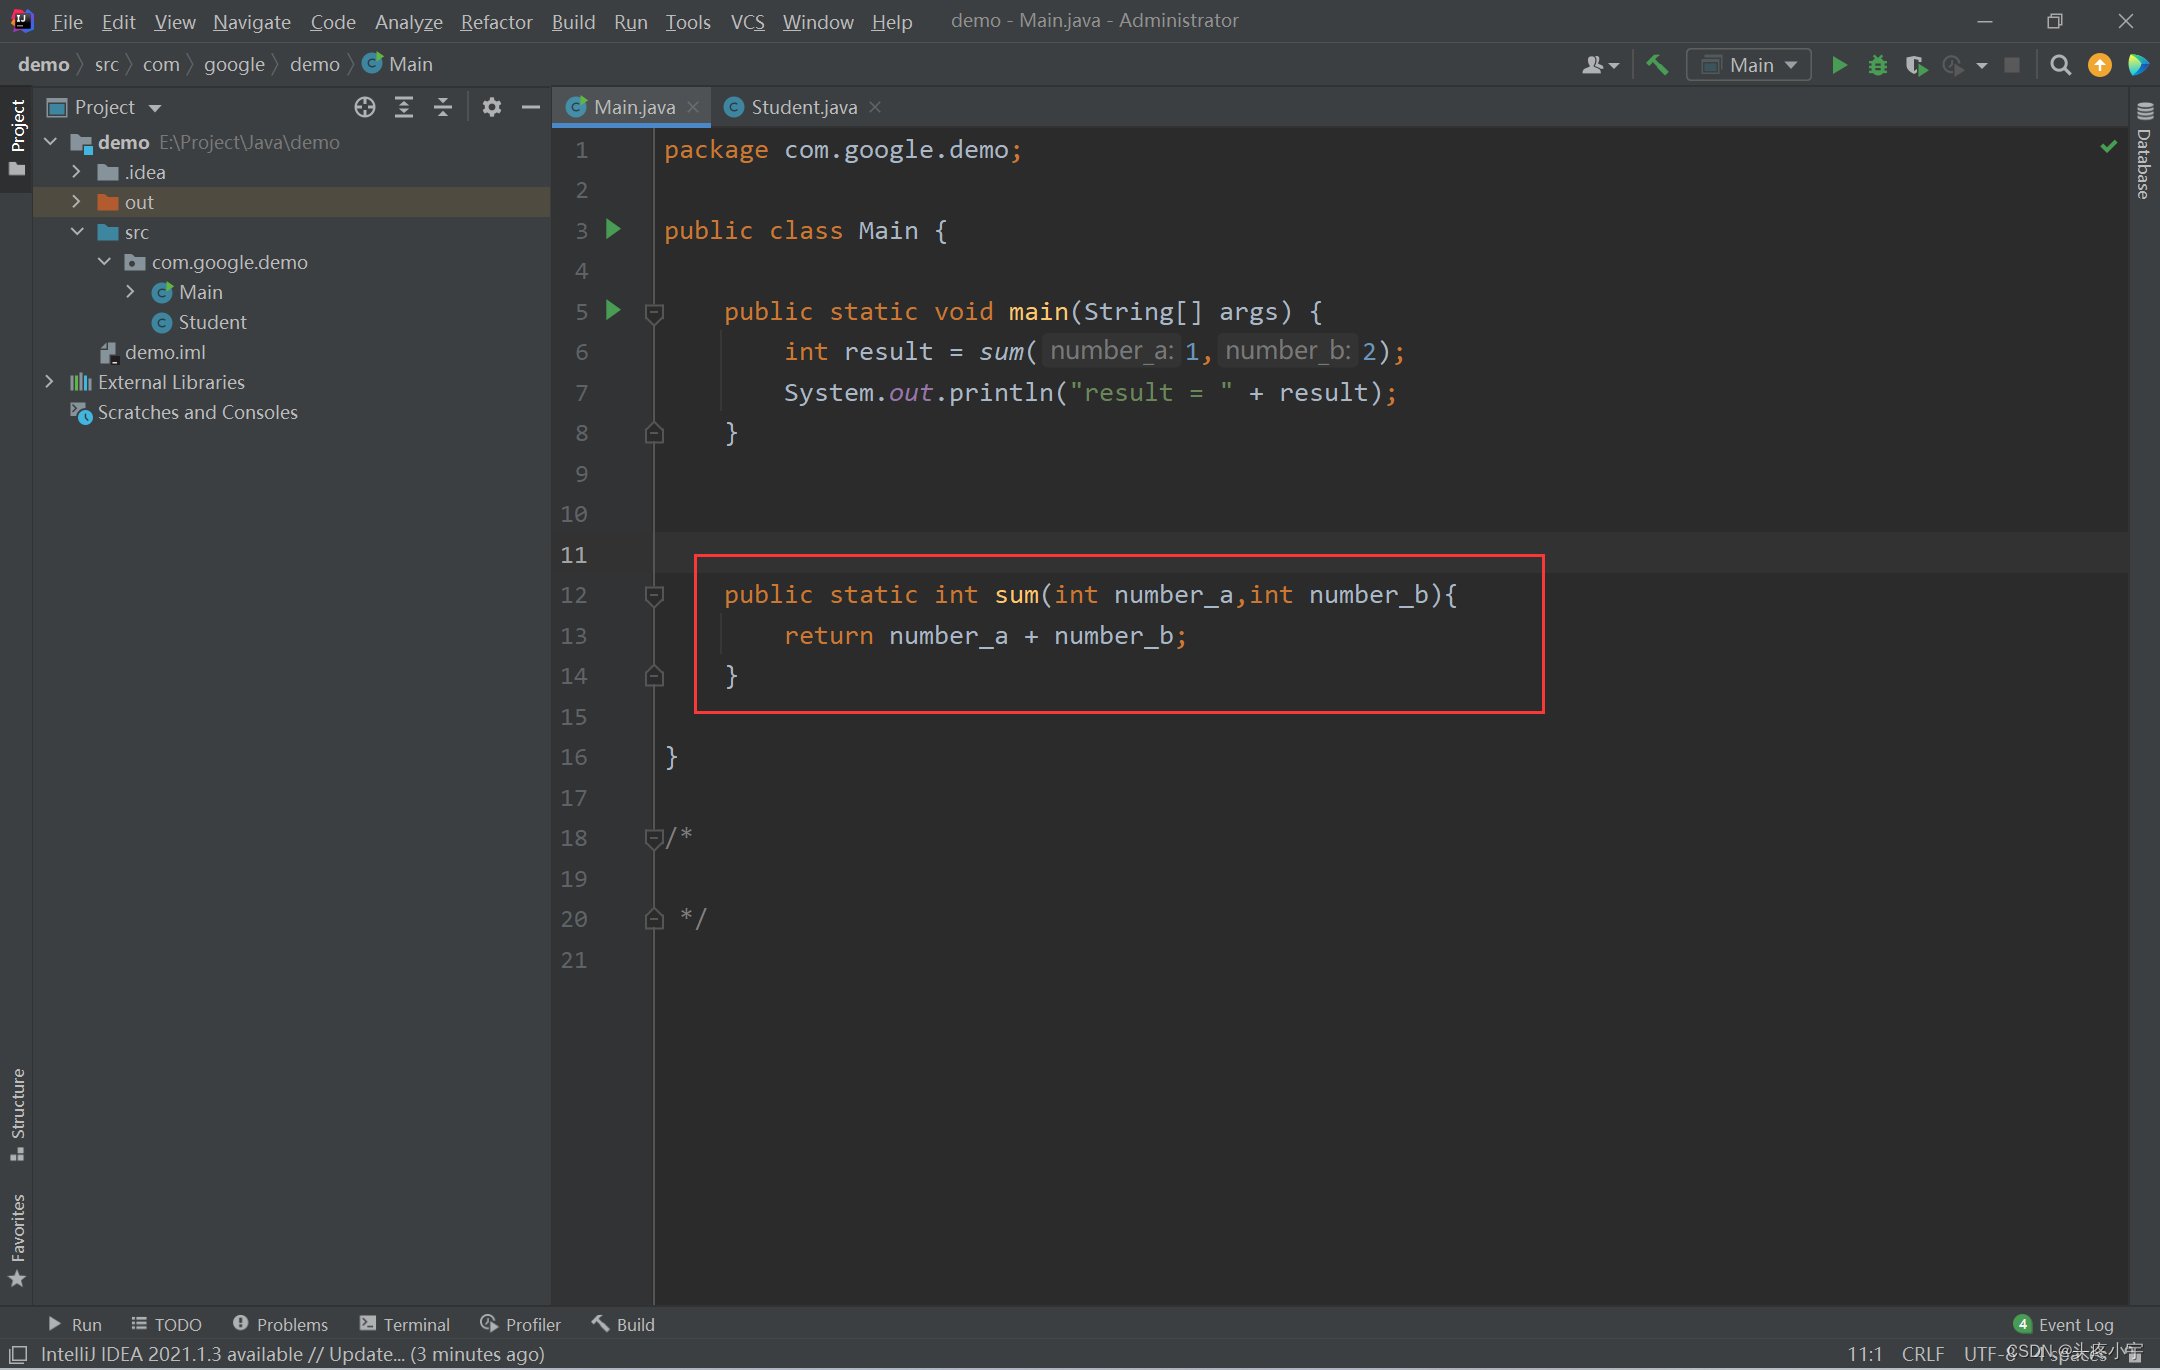Screen dimensions: 2160x1370
Task: Open the Refactor menu
Action: pos(496,21)
